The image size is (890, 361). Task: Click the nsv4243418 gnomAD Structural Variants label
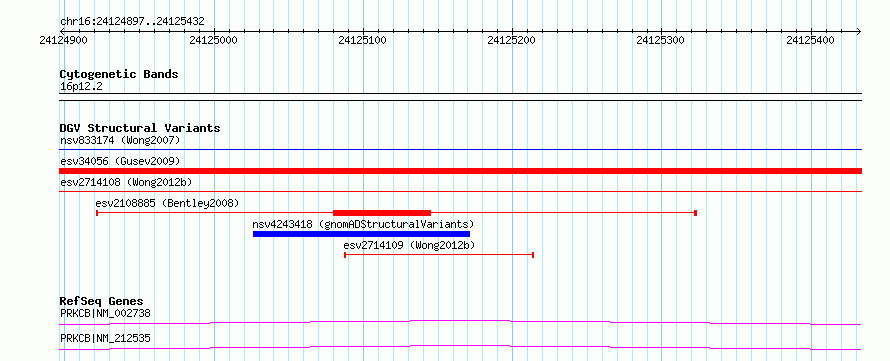click(363, 224)
